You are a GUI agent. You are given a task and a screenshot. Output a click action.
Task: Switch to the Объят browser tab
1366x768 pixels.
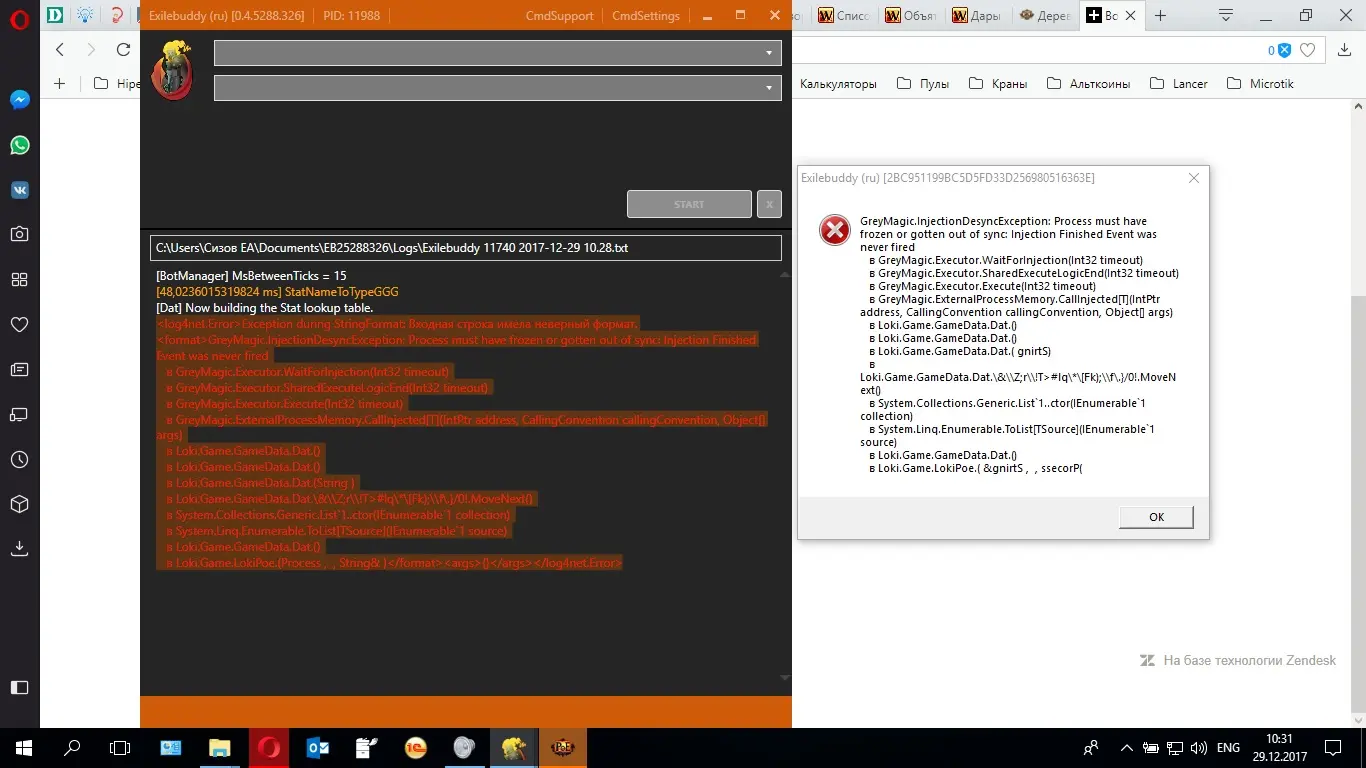click(x=912, y=15)
